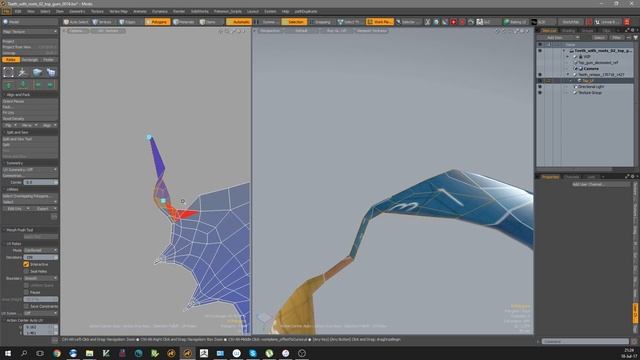Click the Automatic action center button
The width and height of the screenshot is (640, 360).
[x=239, y=22]
